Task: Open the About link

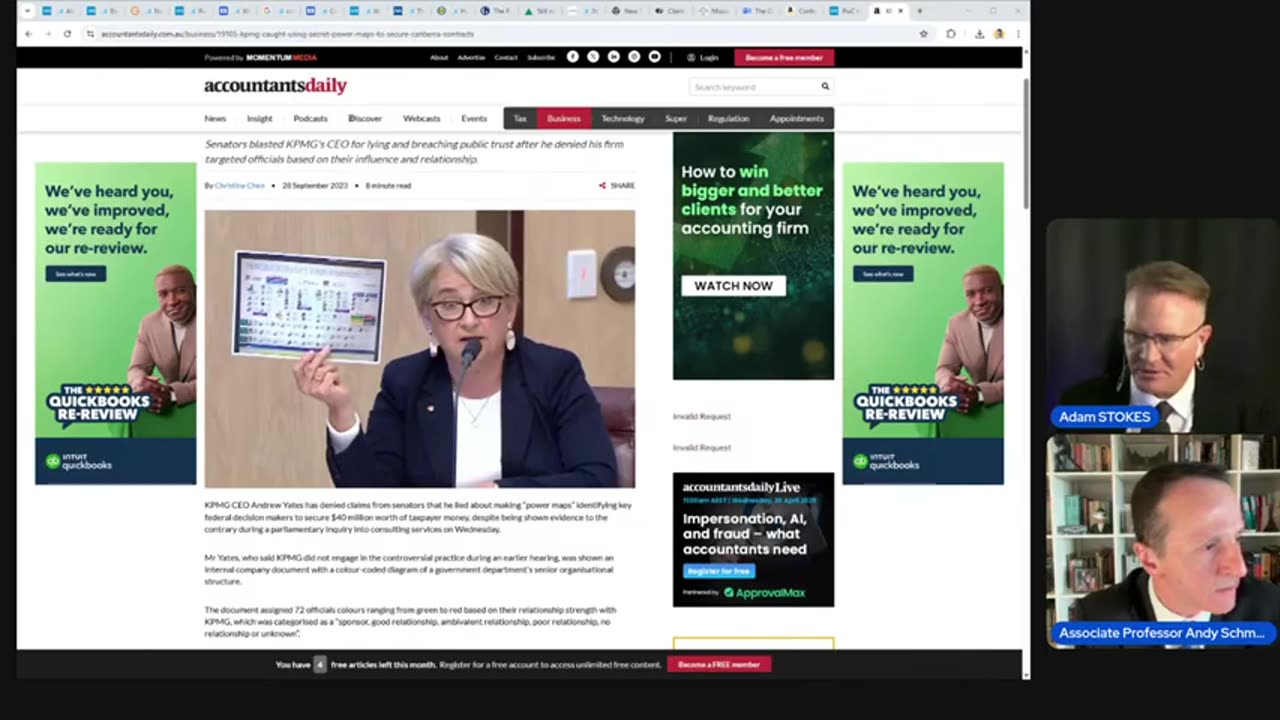Action: [439, 58]
